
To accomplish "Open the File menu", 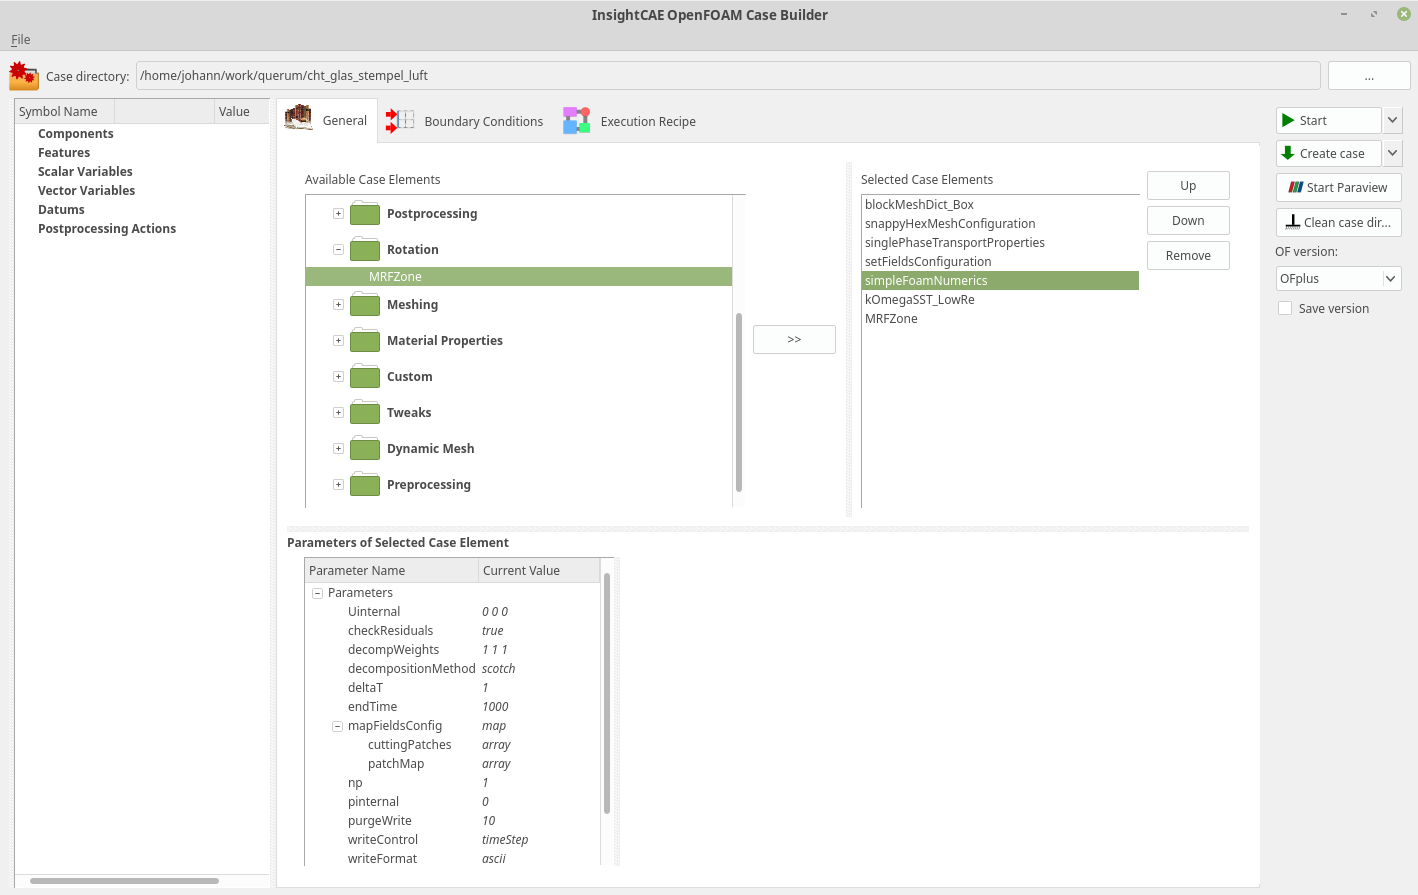I will pos(21,39).
